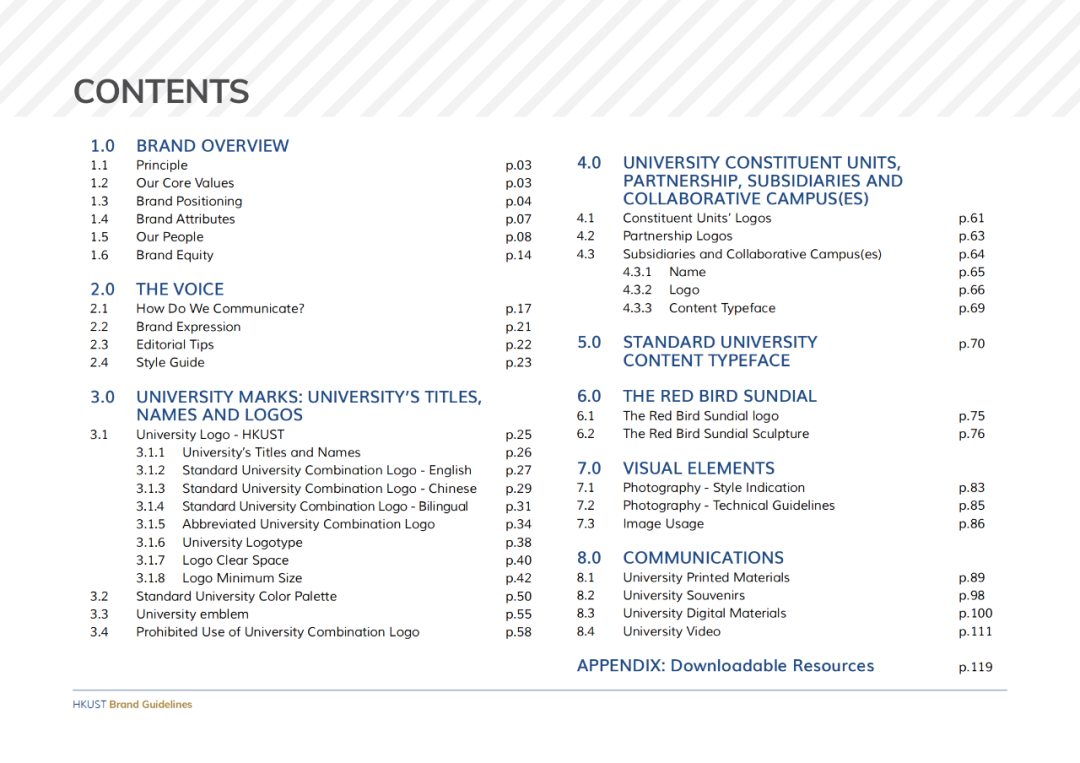Click the 7.0 Visual Elements heading
1080x763 pixels.
click(x=698, y=468)
